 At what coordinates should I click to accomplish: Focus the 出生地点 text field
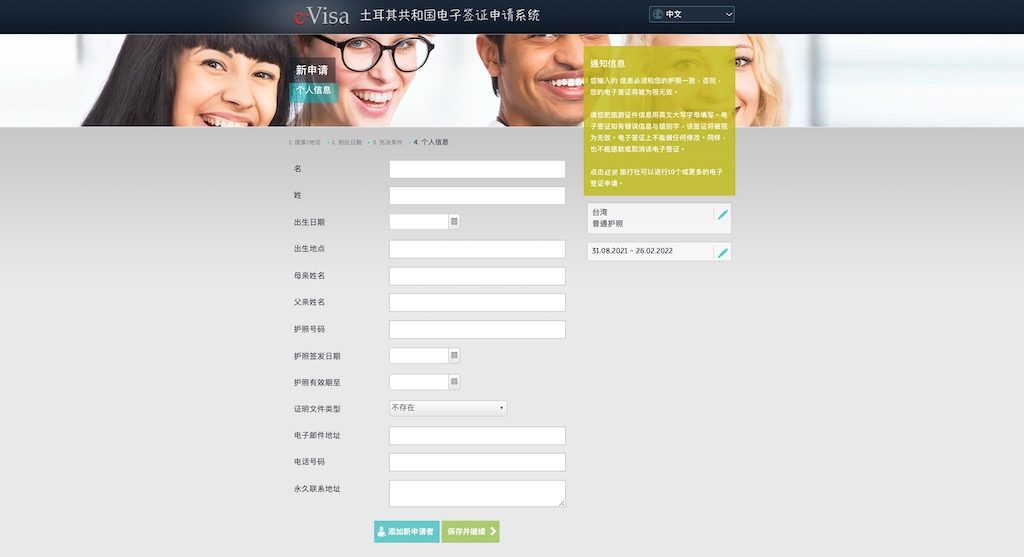pos(477,249)
